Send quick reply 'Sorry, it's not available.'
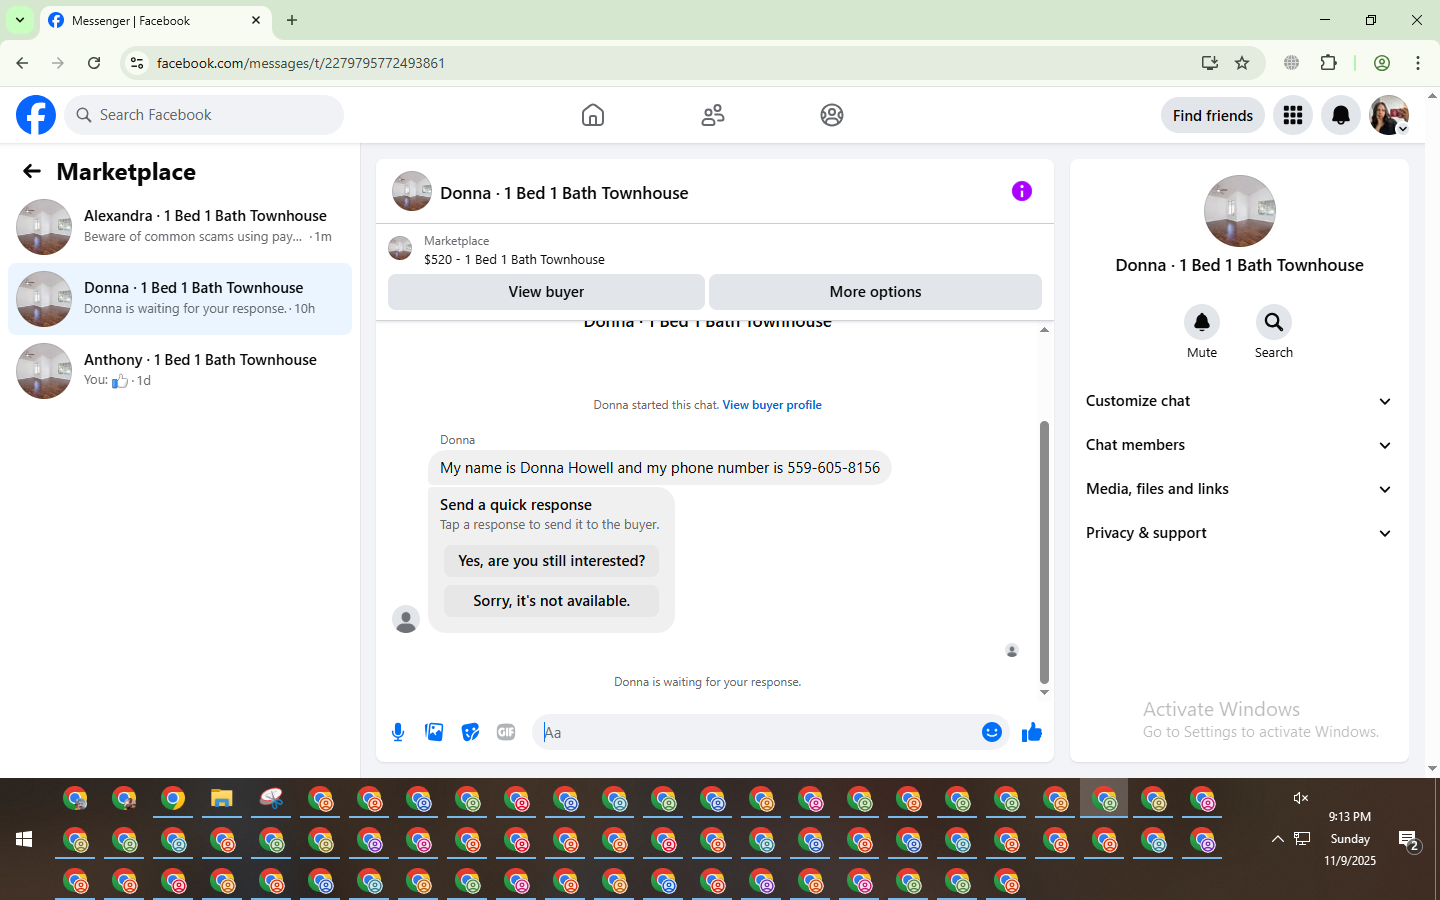This screenshot has width=1440, height=900. [x=552, y=601]
